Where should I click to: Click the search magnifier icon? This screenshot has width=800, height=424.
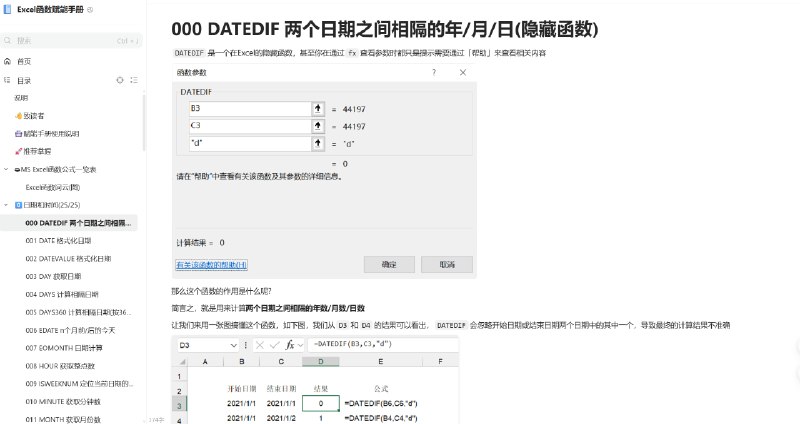click(8, 40)
